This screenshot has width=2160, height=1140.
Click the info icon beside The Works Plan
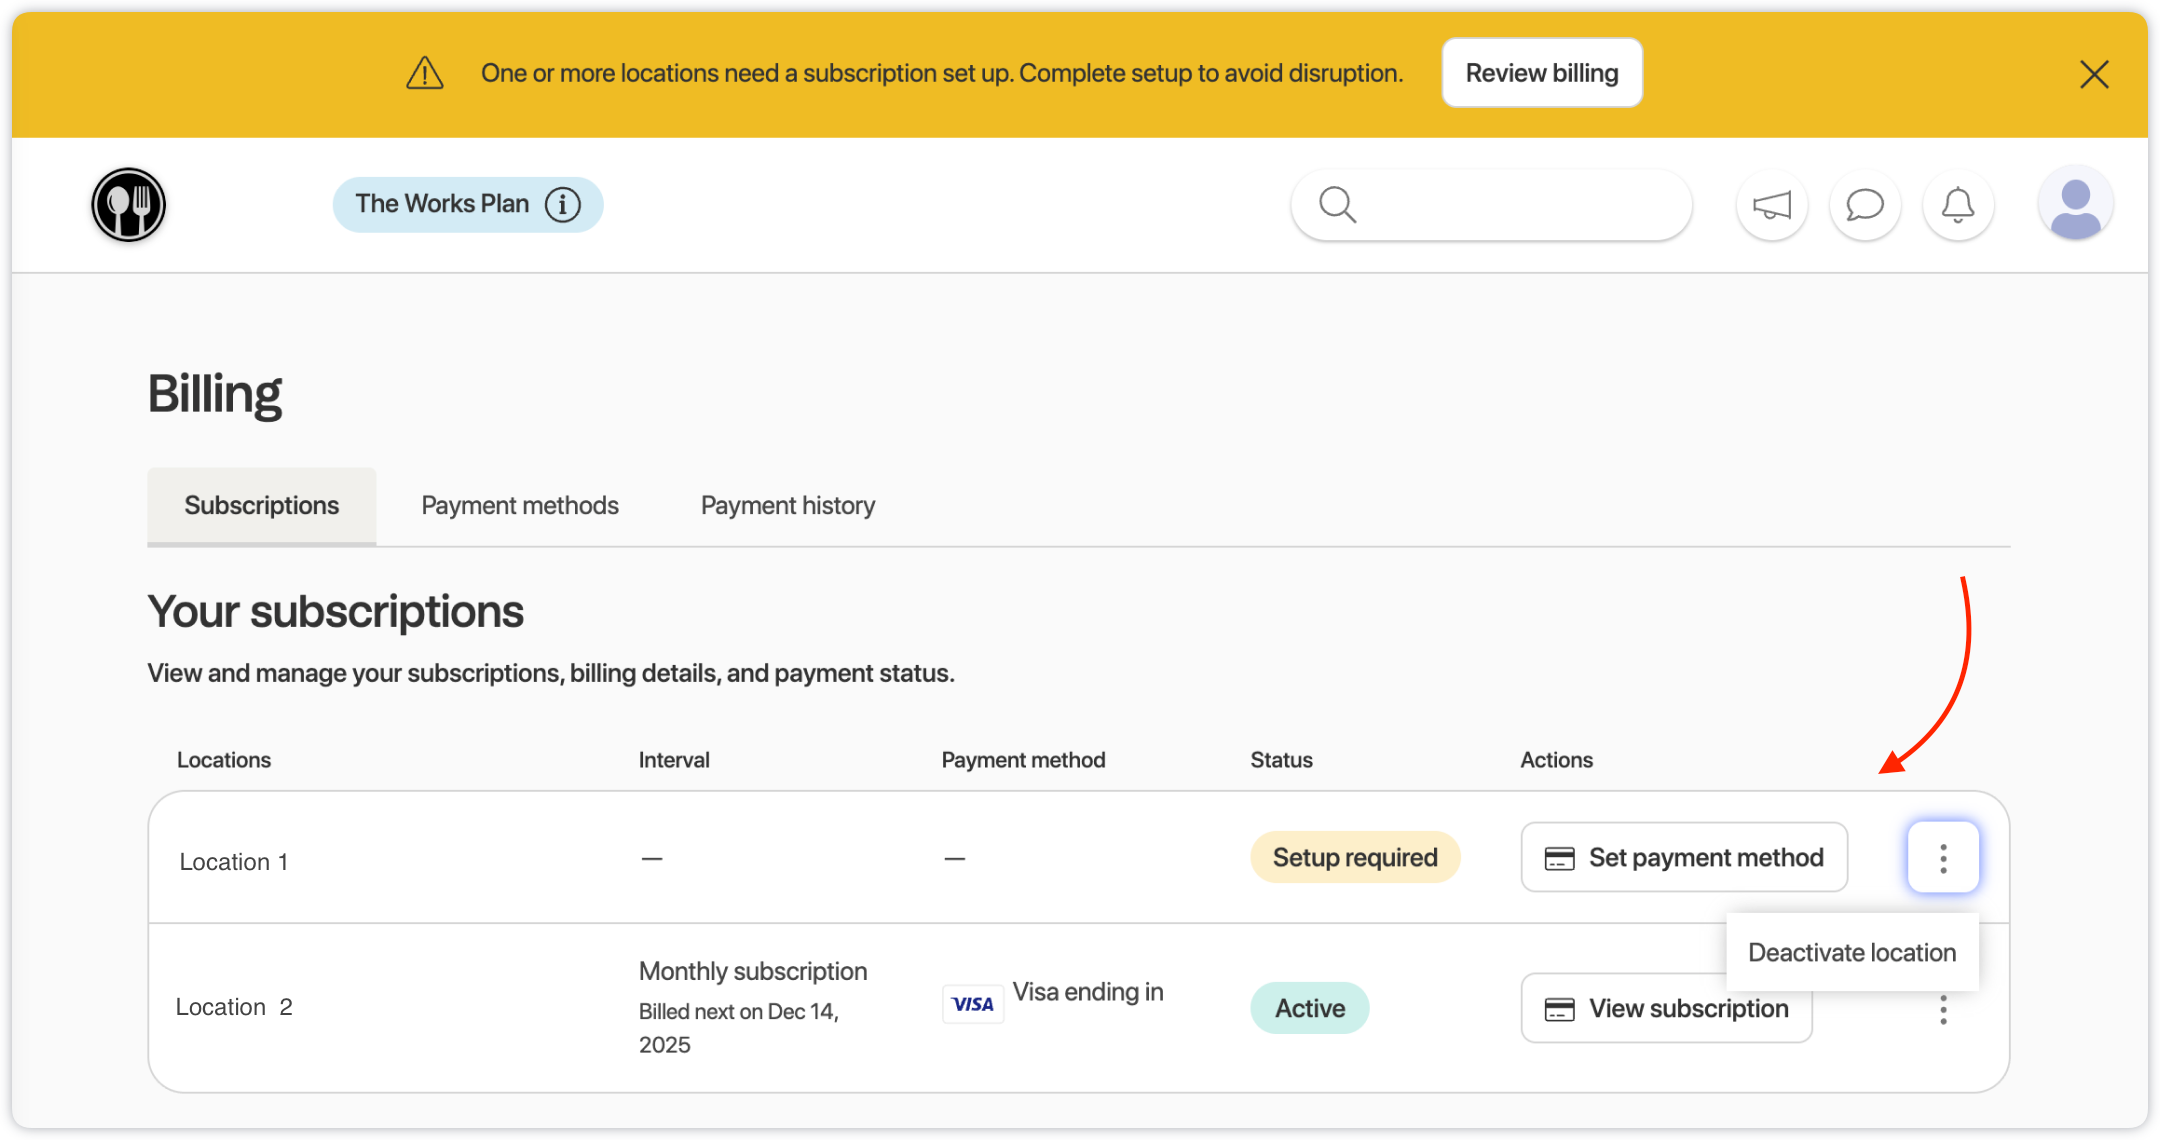coord(563,204)
